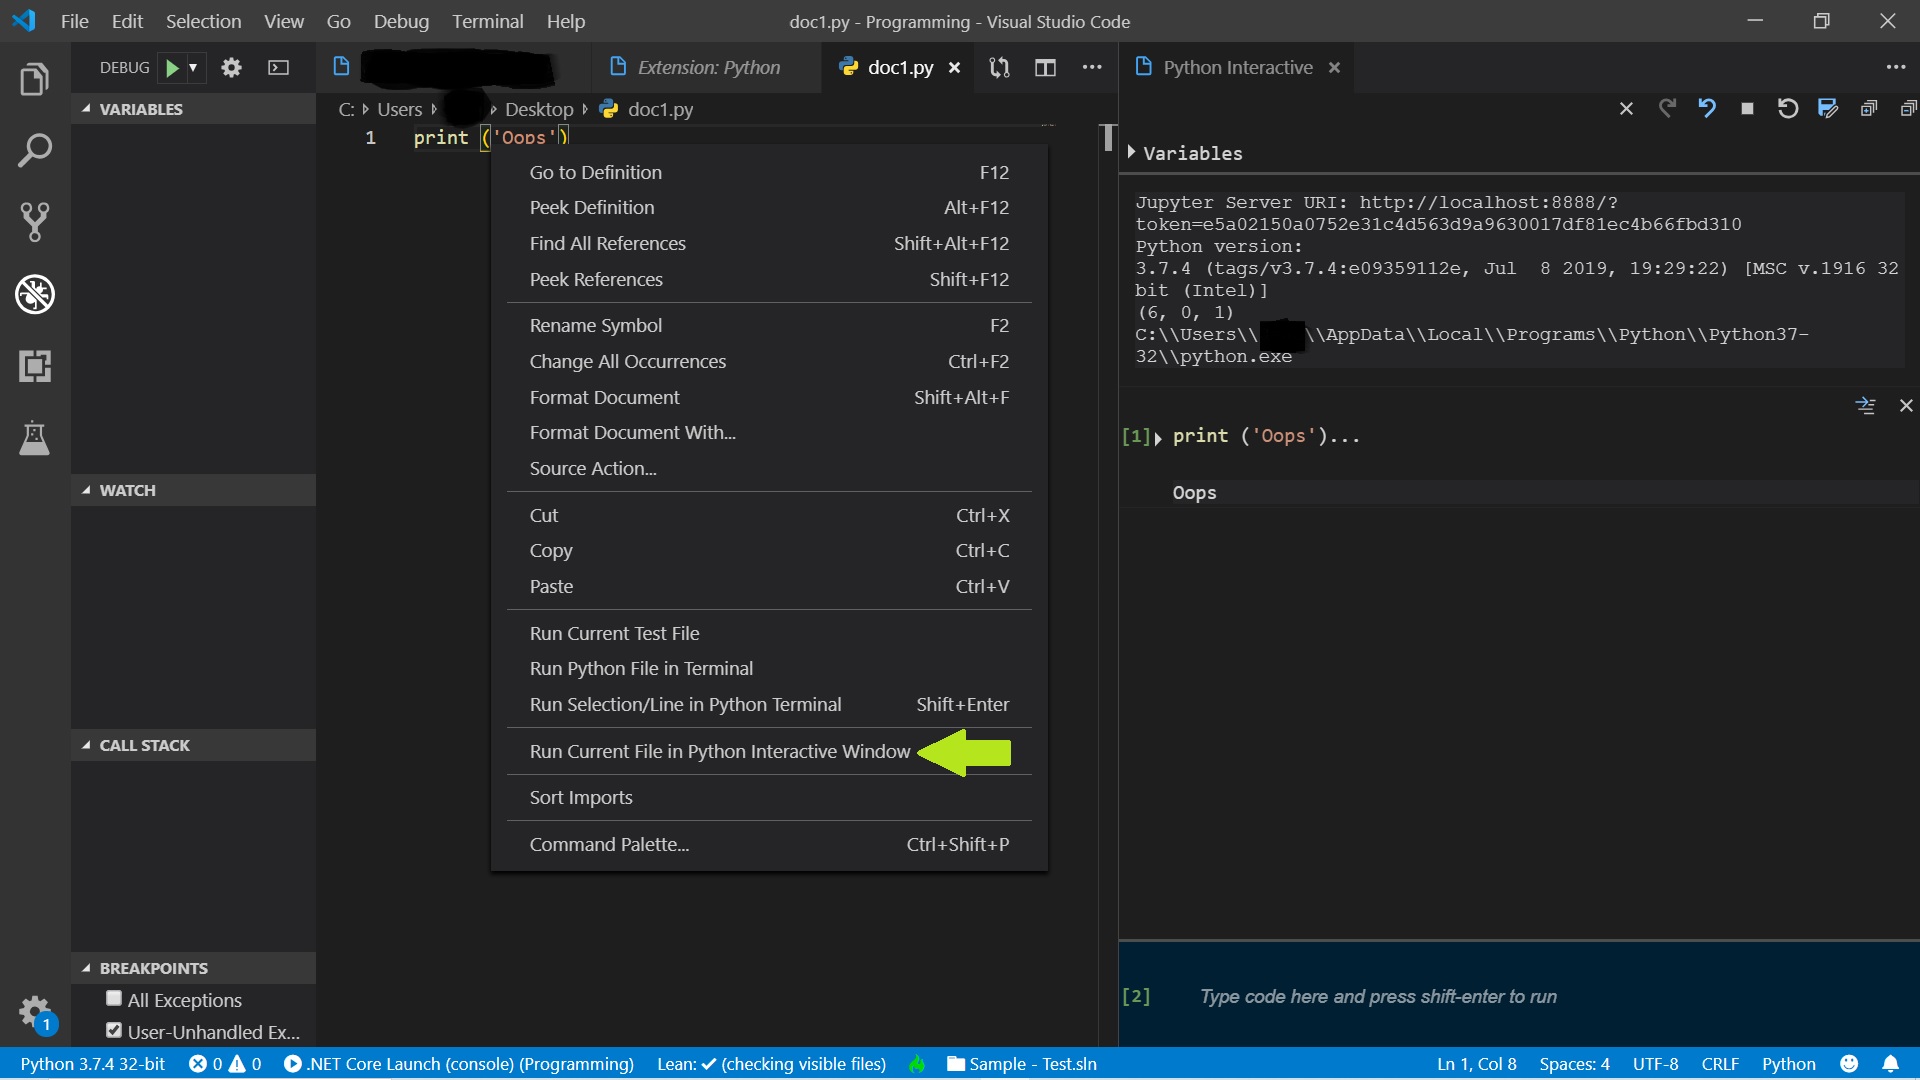The height and width of the screenshot is (1080, 1920).
Task: Uncheck the User-Unhandled Exceptions breakpoint
Action: pyautogui.click(x=114, y=1030)
